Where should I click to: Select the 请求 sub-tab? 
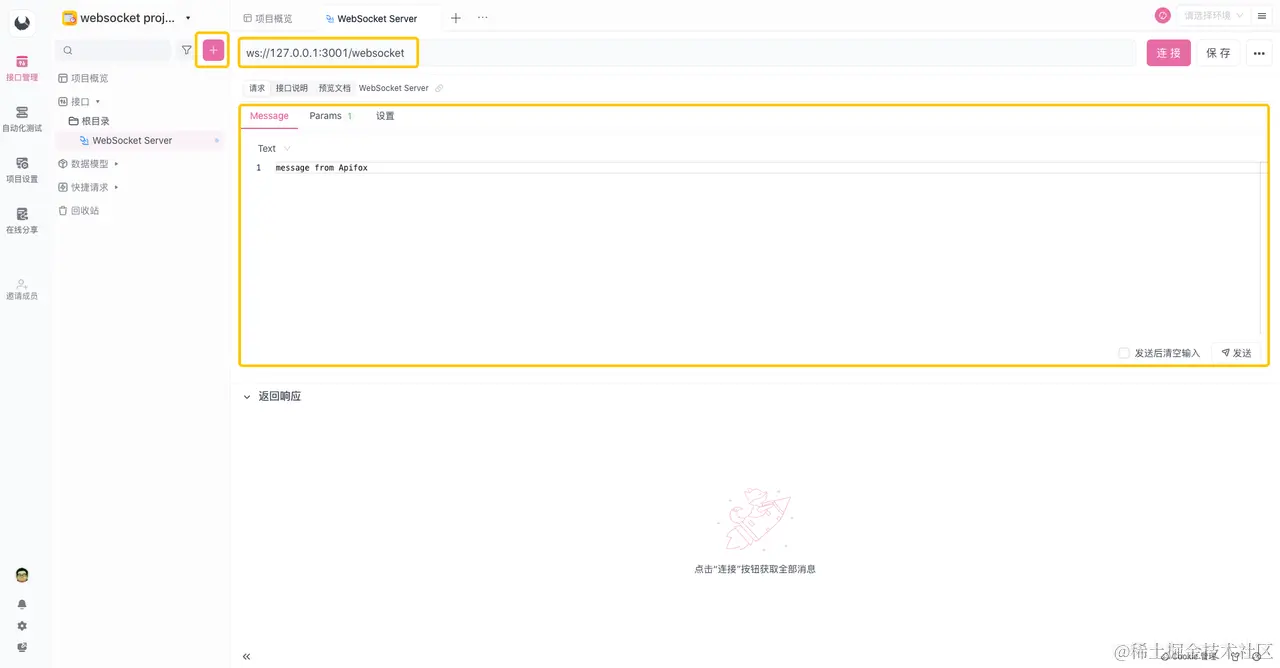(257, 88)
